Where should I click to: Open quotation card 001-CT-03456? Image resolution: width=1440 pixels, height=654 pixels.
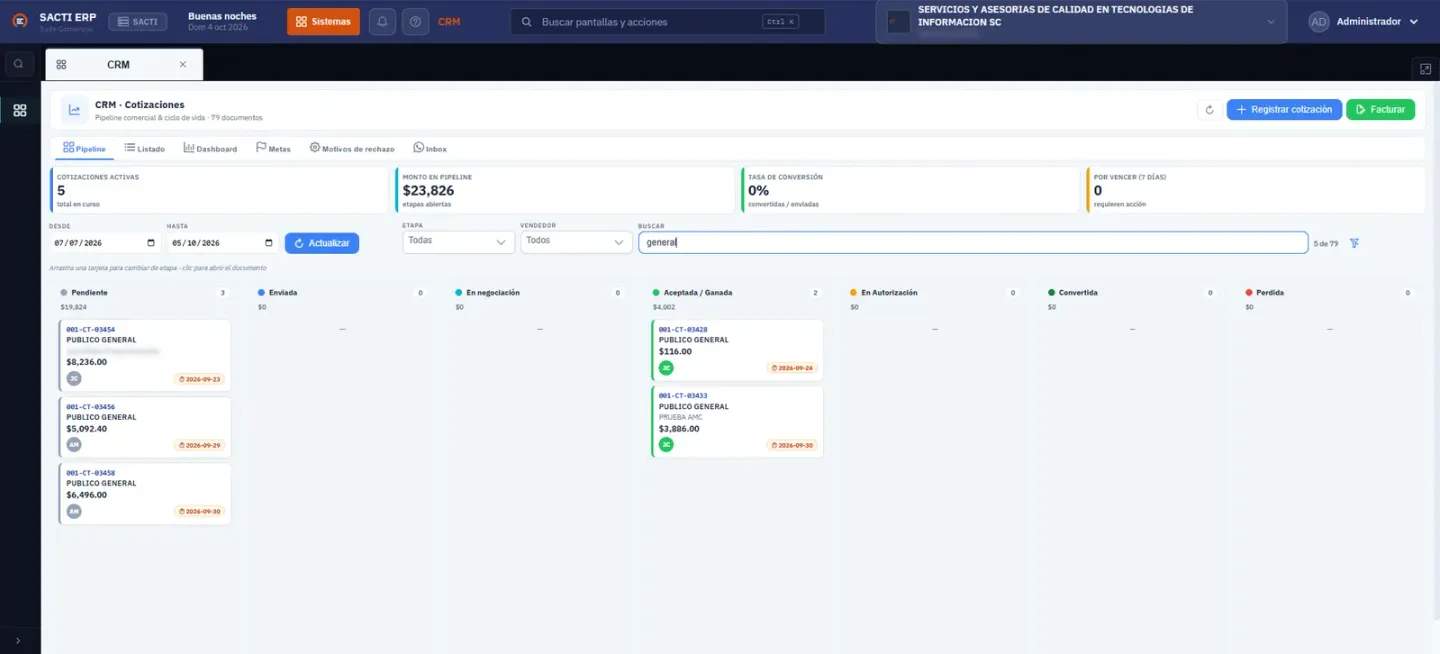tap(145, 426)
